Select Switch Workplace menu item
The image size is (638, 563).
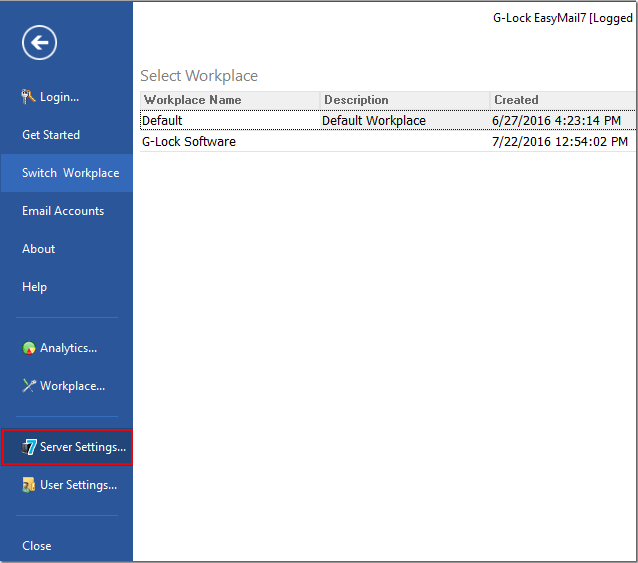[67, 173]
